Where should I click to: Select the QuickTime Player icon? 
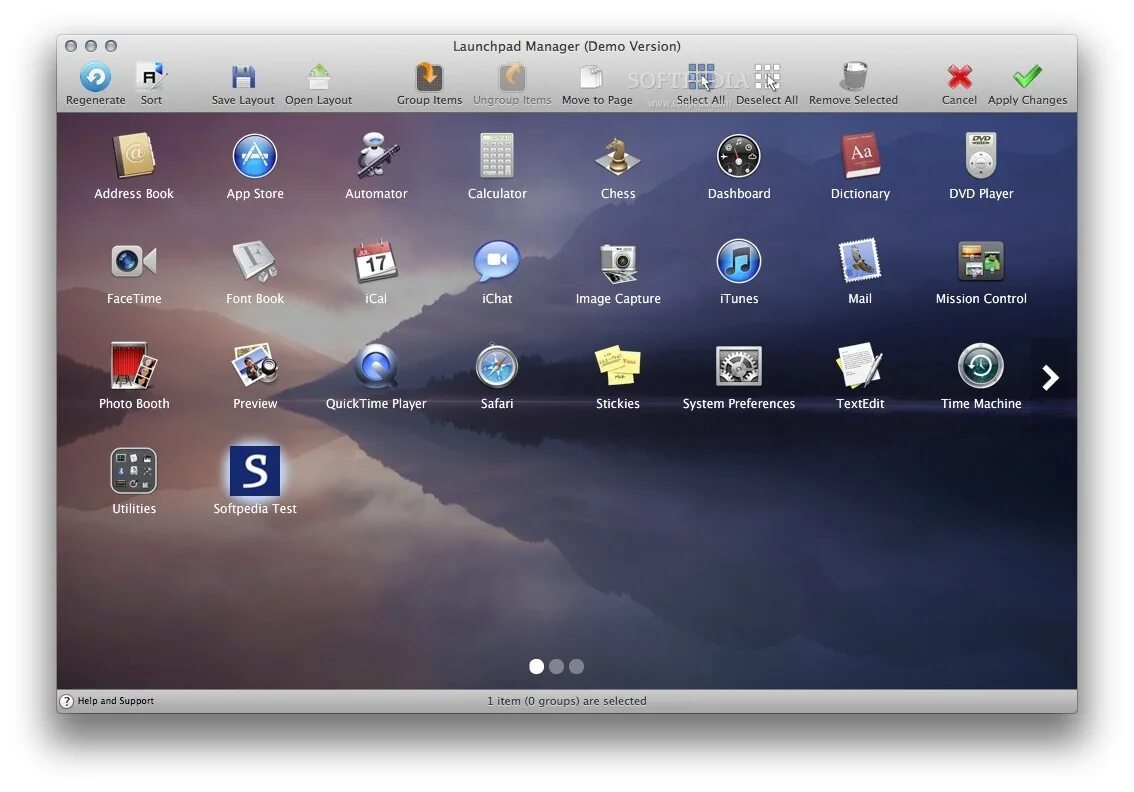pos(376,365)
